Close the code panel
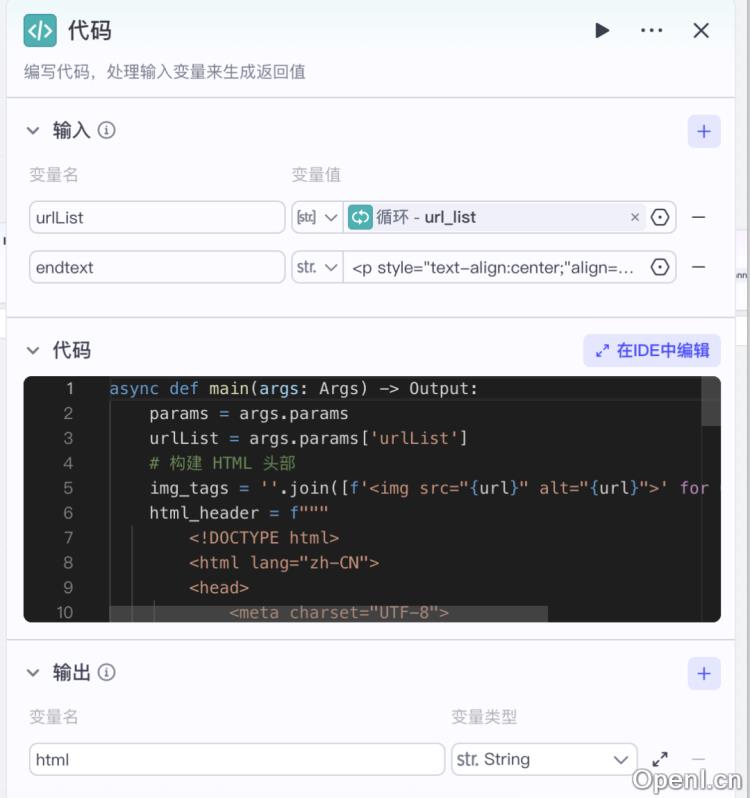 701,31
